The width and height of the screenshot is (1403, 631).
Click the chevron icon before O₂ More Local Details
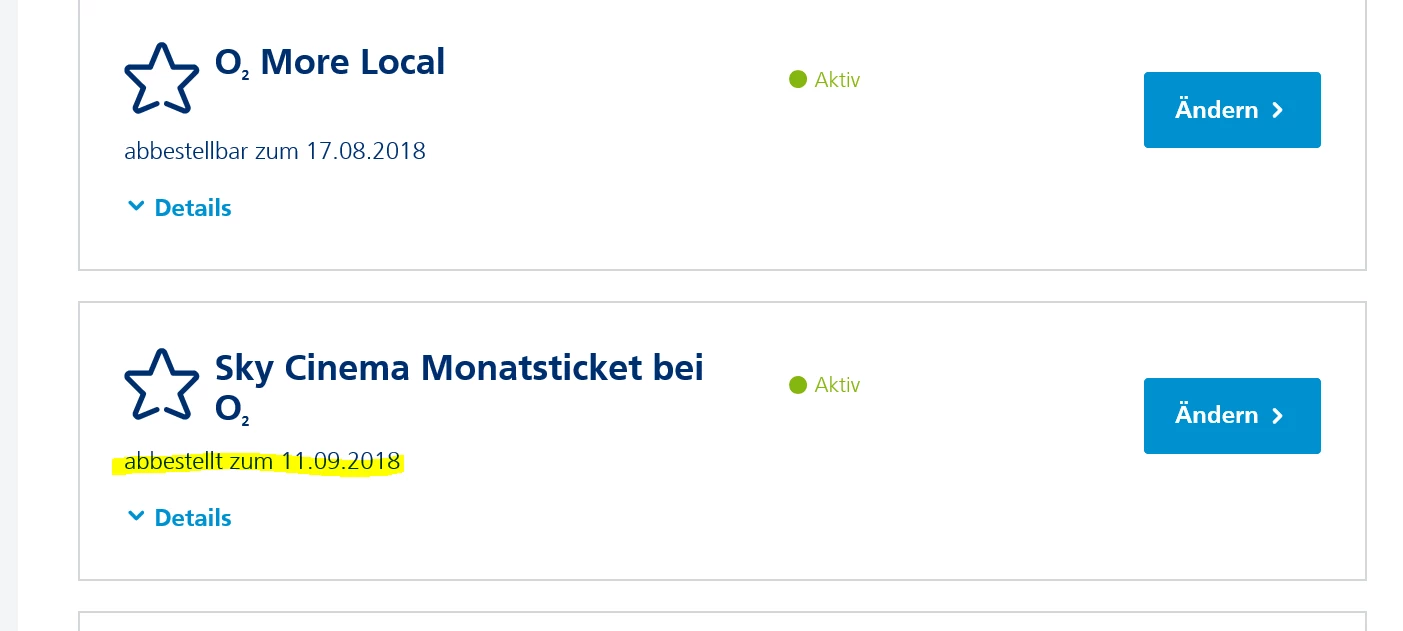pyautogui.click(x=136, y=207)
